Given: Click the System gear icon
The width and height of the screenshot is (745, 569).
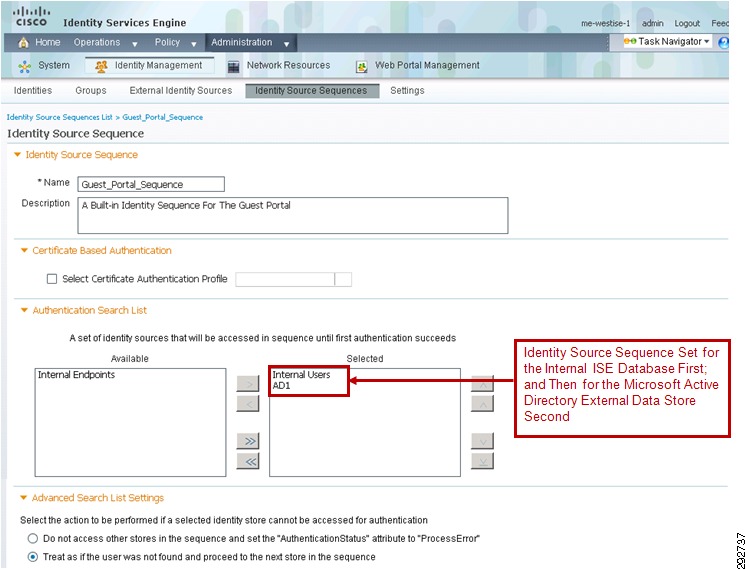Looking at the screenshot, I should 25,66.
